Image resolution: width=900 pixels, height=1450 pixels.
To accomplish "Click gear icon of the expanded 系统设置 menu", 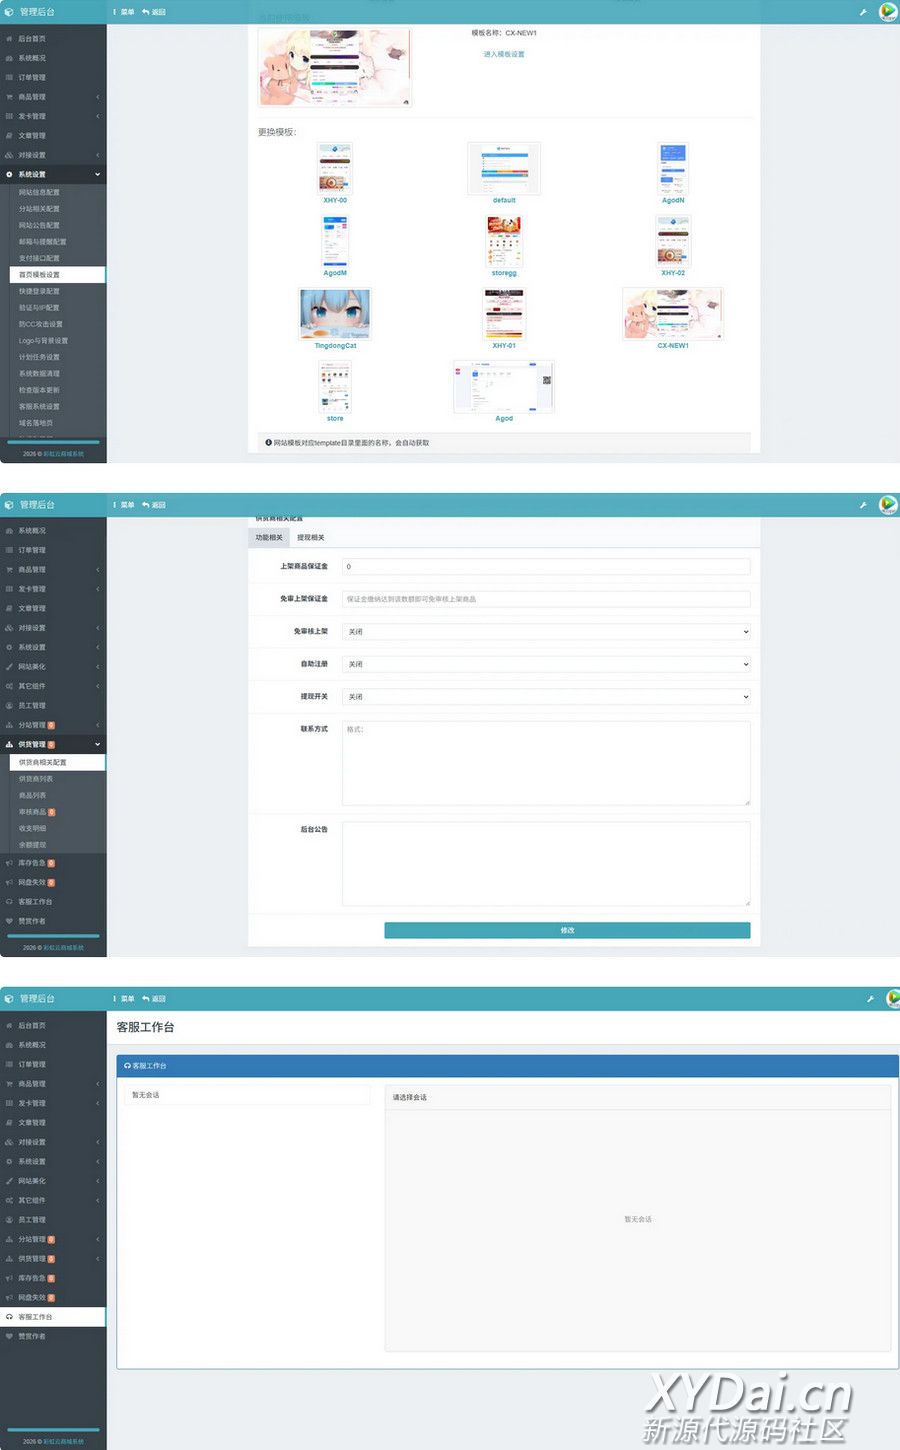I will [9, 174].
